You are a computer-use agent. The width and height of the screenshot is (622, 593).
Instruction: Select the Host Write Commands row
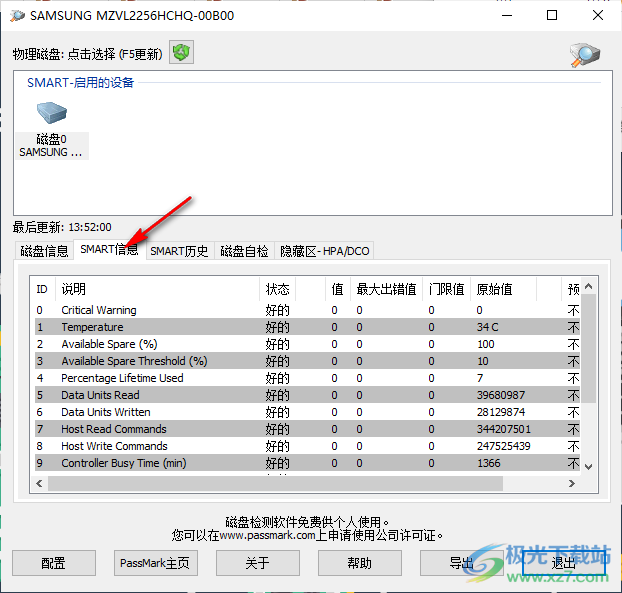coord(307,446)
